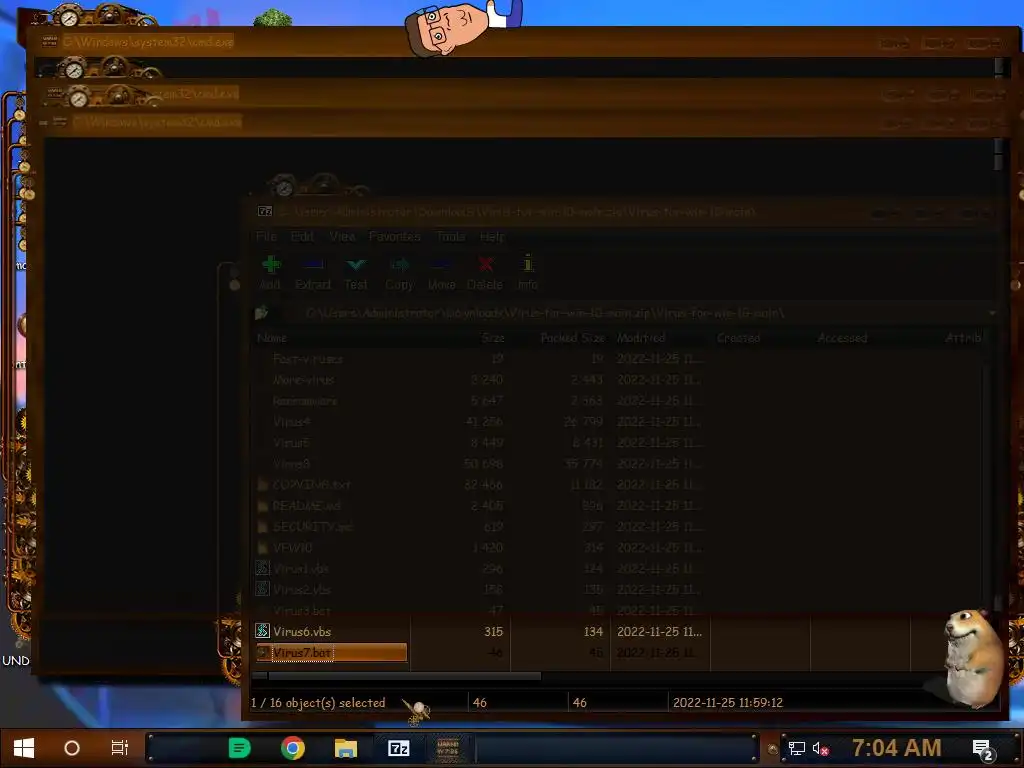Viewport: 1024px width, 768px height.
Task: Open the Edit menu in 7-Zip
Action: [x=302, y=236]
